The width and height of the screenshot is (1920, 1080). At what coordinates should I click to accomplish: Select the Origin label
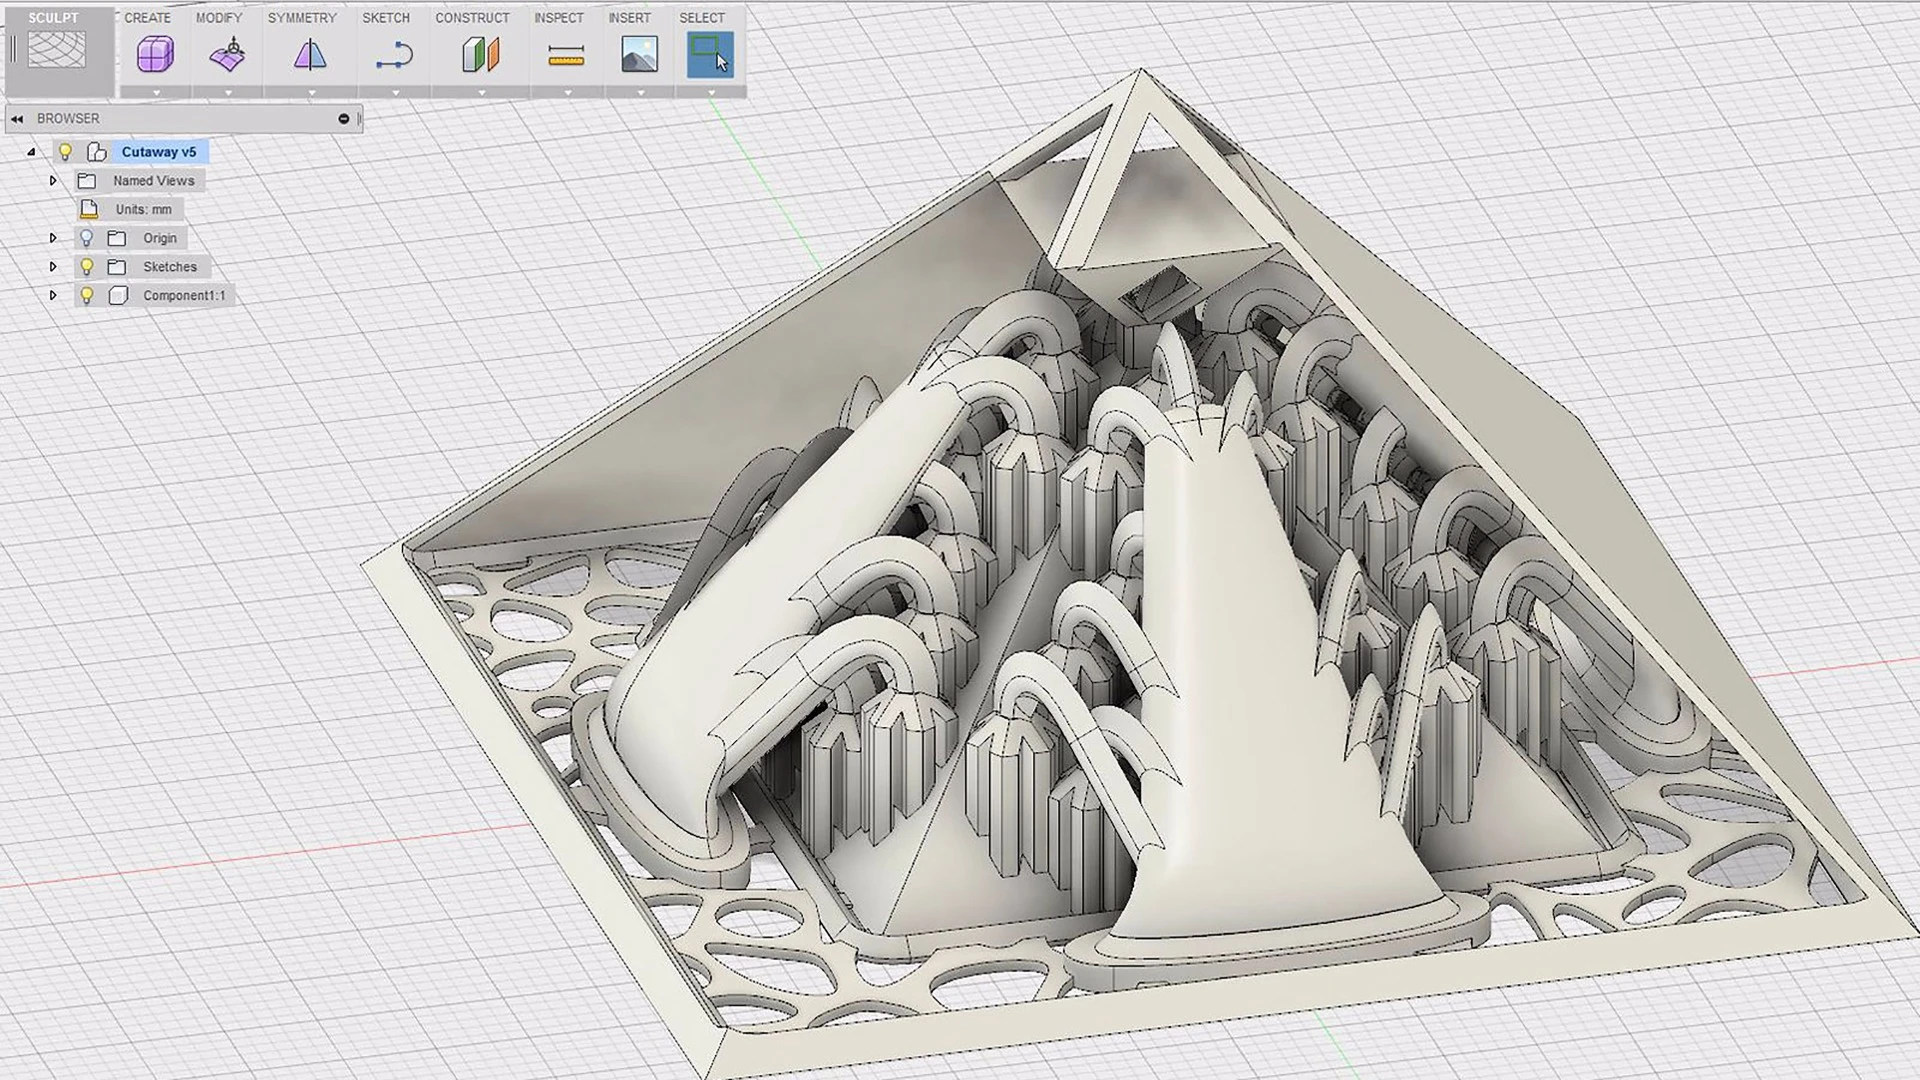pyautogui.click(x=160, y=238)
